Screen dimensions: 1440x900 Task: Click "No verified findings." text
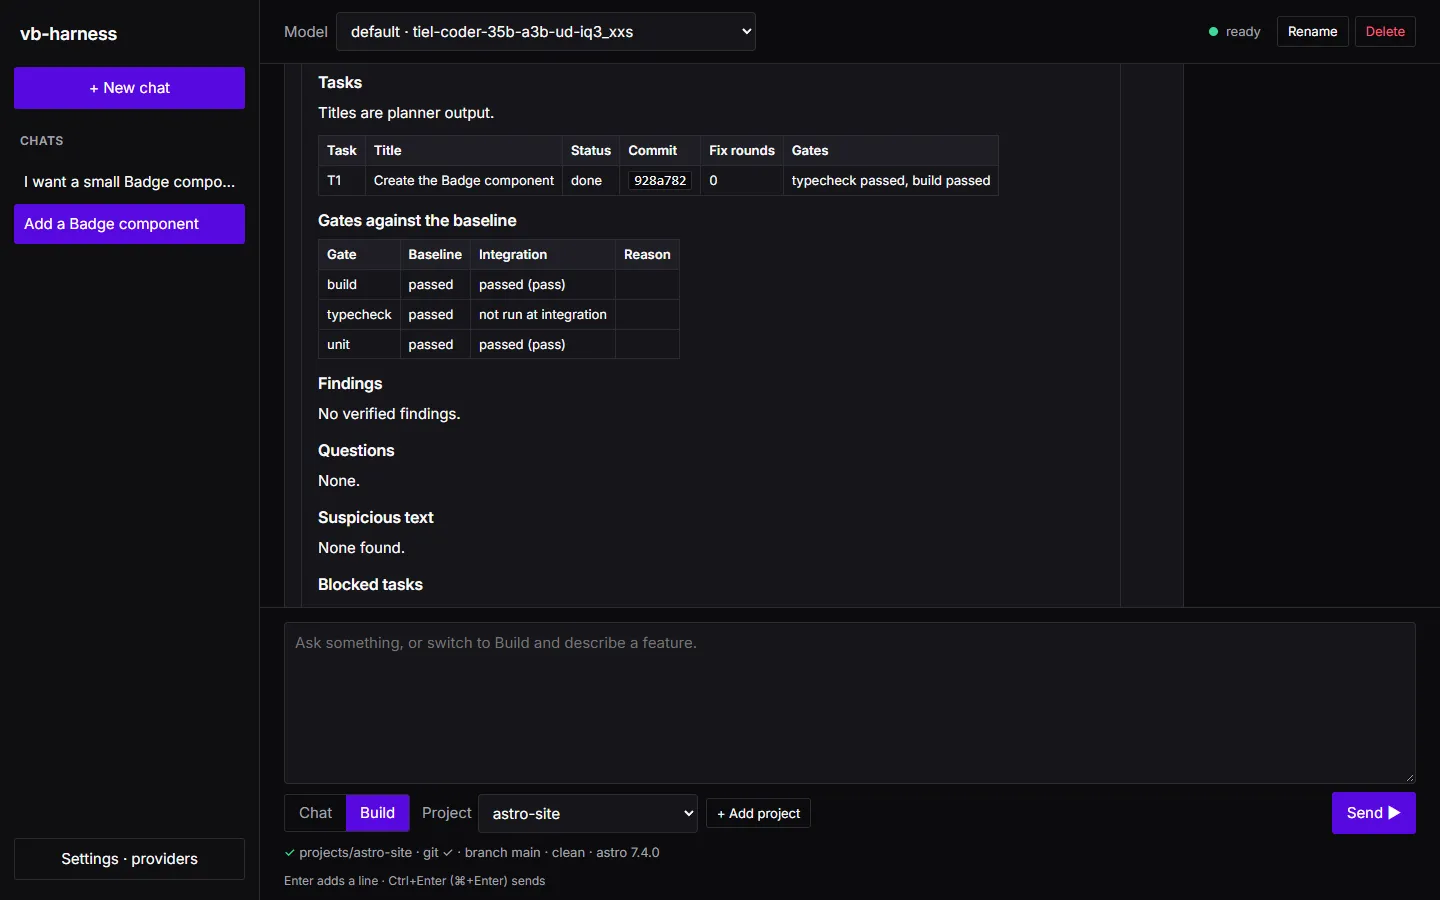(x=389, y=414)
